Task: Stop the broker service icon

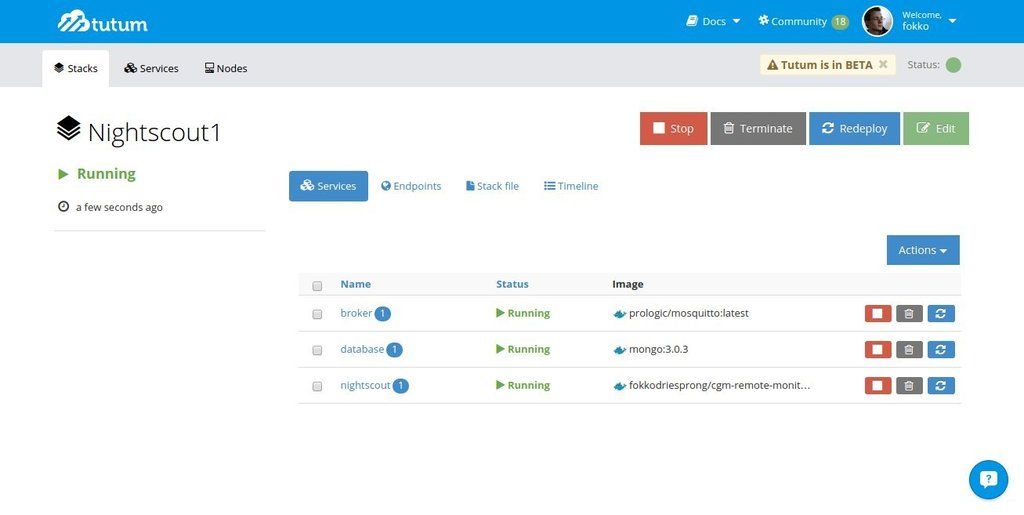Action: tap(878, 313)
